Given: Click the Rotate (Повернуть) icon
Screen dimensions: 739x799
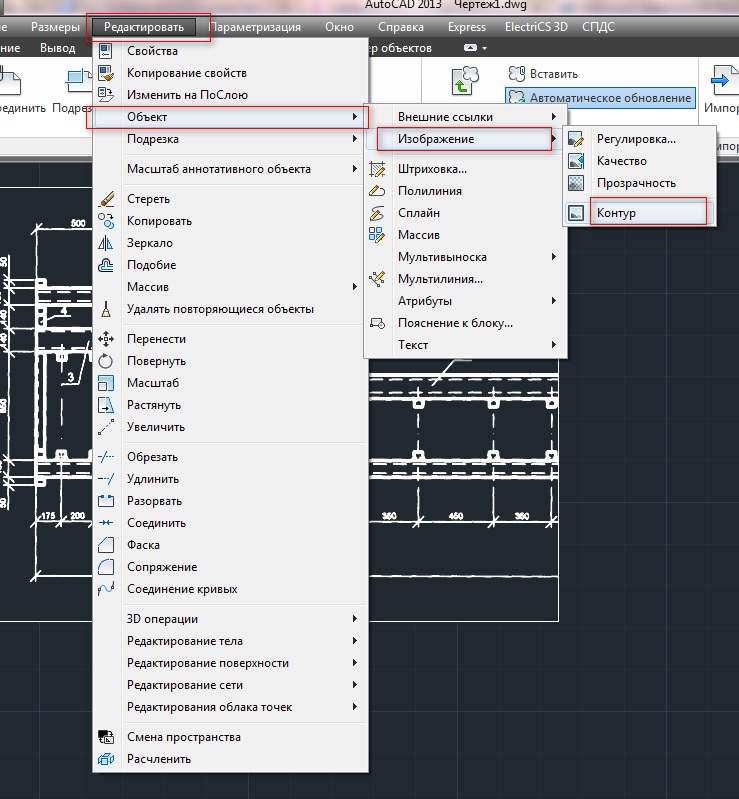Looking at the screenshot, I should coord(107,361).
